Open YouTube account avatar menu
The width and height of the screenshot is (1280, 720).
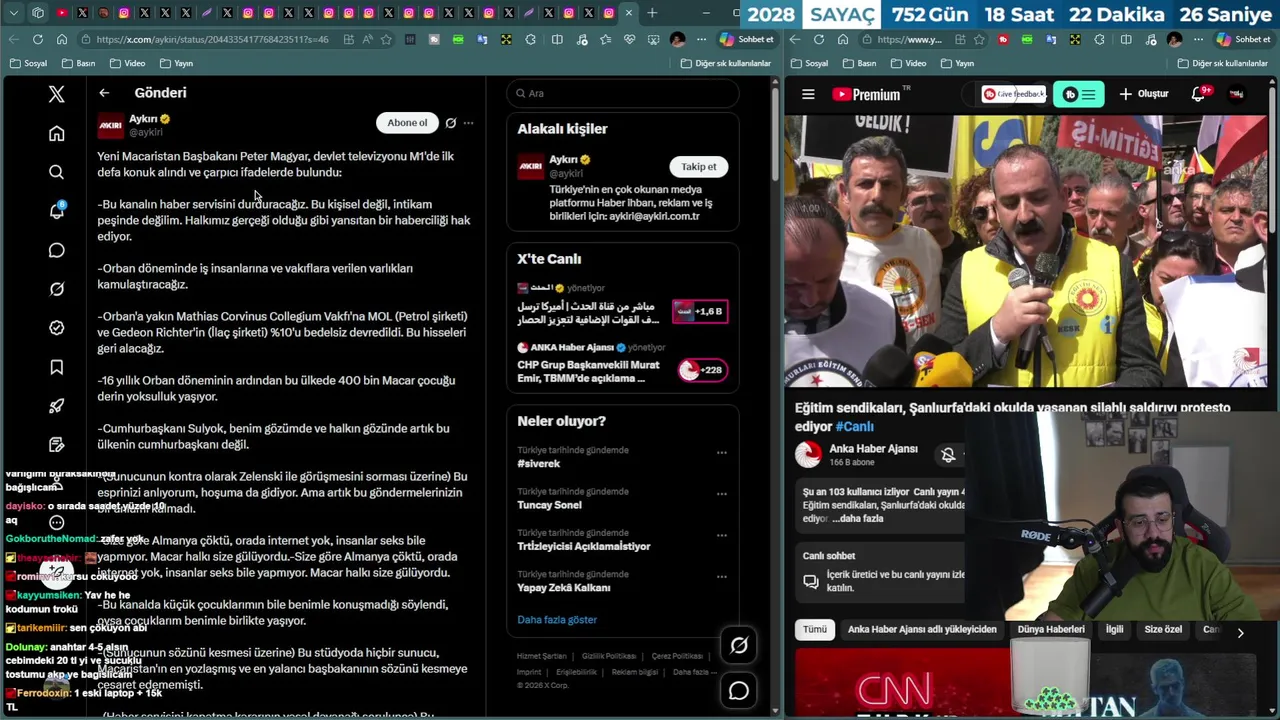(x=1236, y=94)
